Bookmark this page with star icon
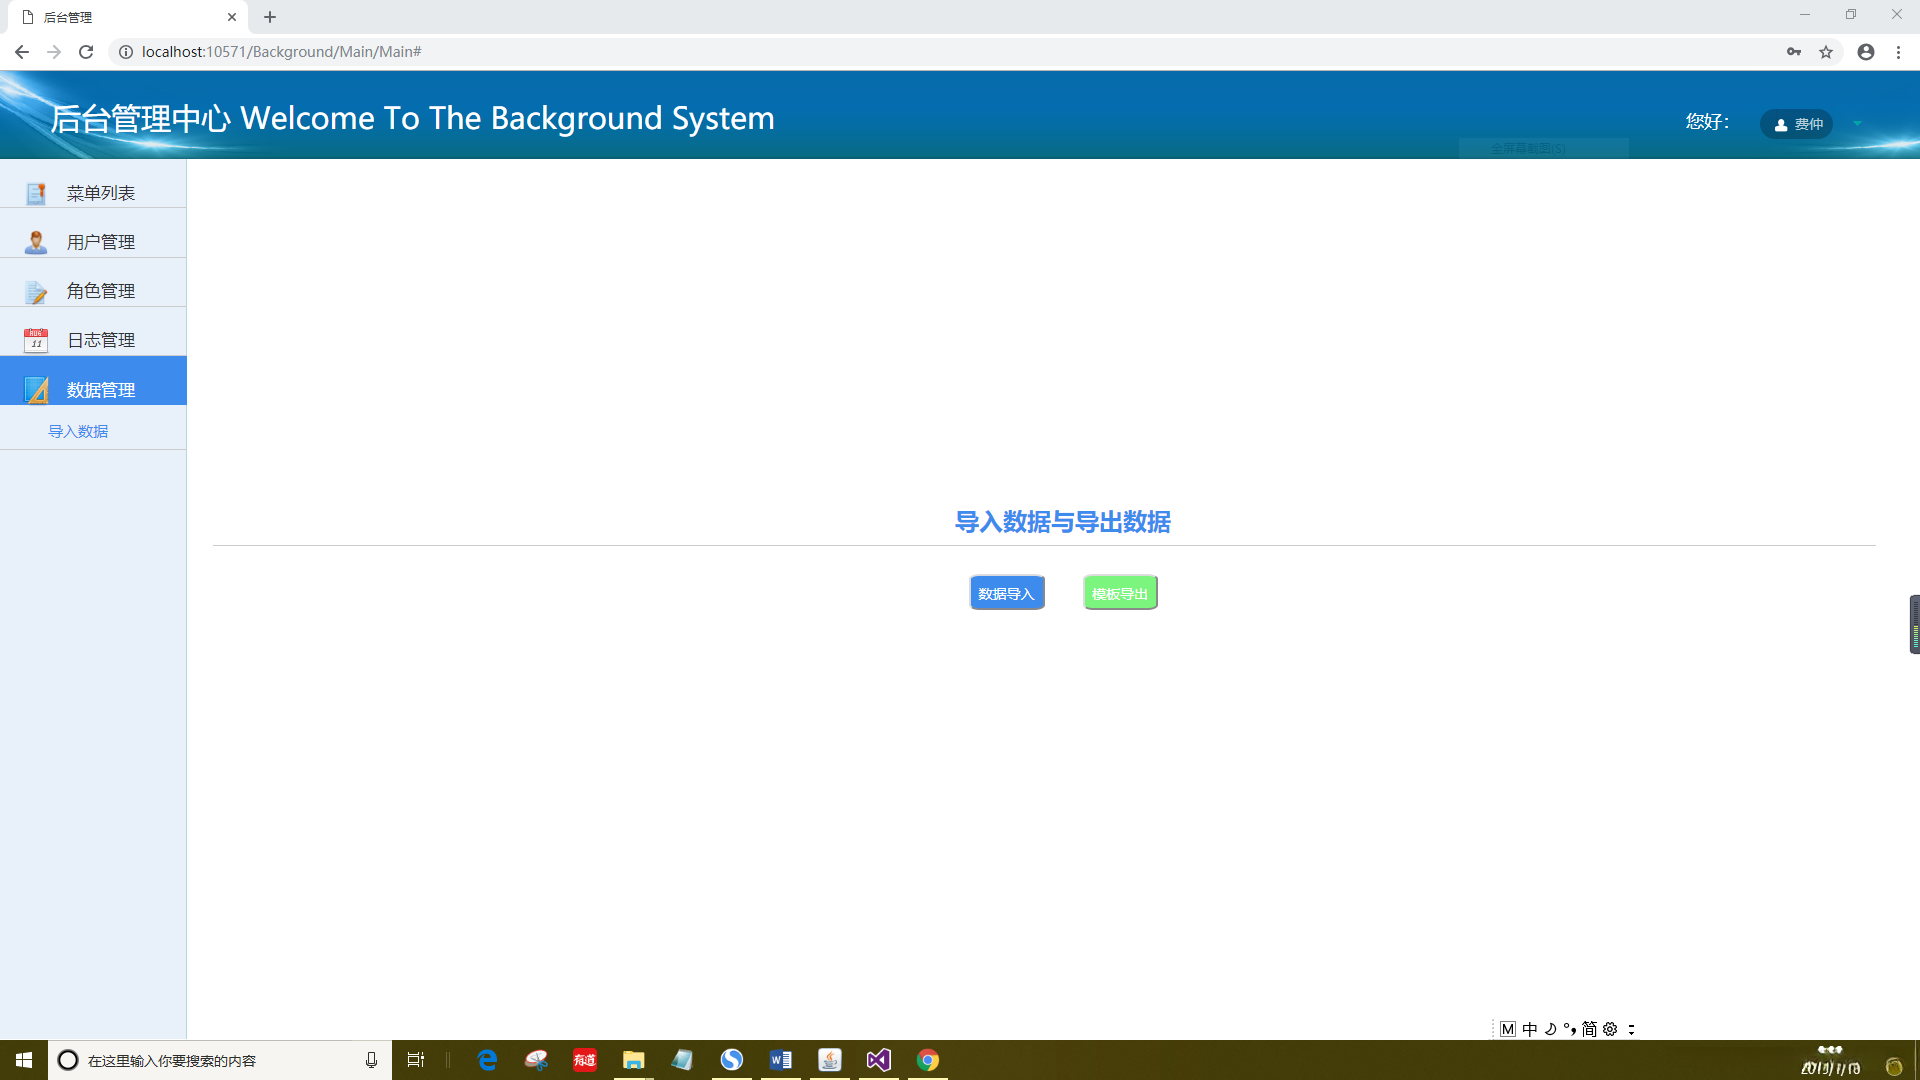Viewport: 1920px width, 1080px height. [x=1826, y=52]
